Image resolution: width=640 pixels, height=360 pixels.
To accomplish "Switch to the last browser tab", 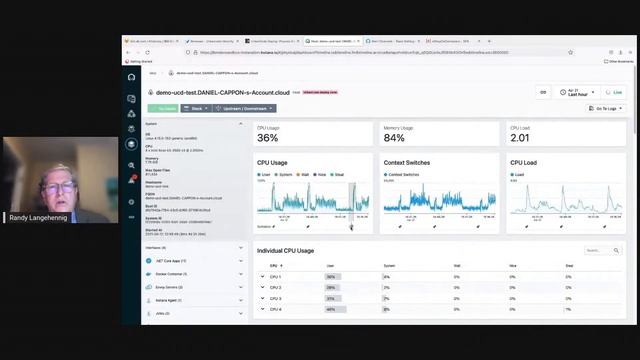I will (x=453, y=41).
